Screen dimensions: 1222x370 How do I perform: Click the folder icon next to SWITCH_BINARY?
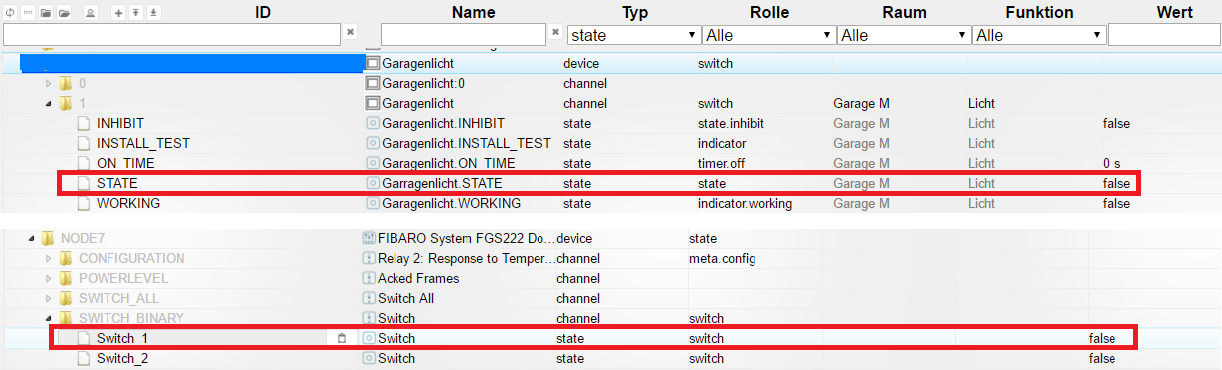click(66, 318)
